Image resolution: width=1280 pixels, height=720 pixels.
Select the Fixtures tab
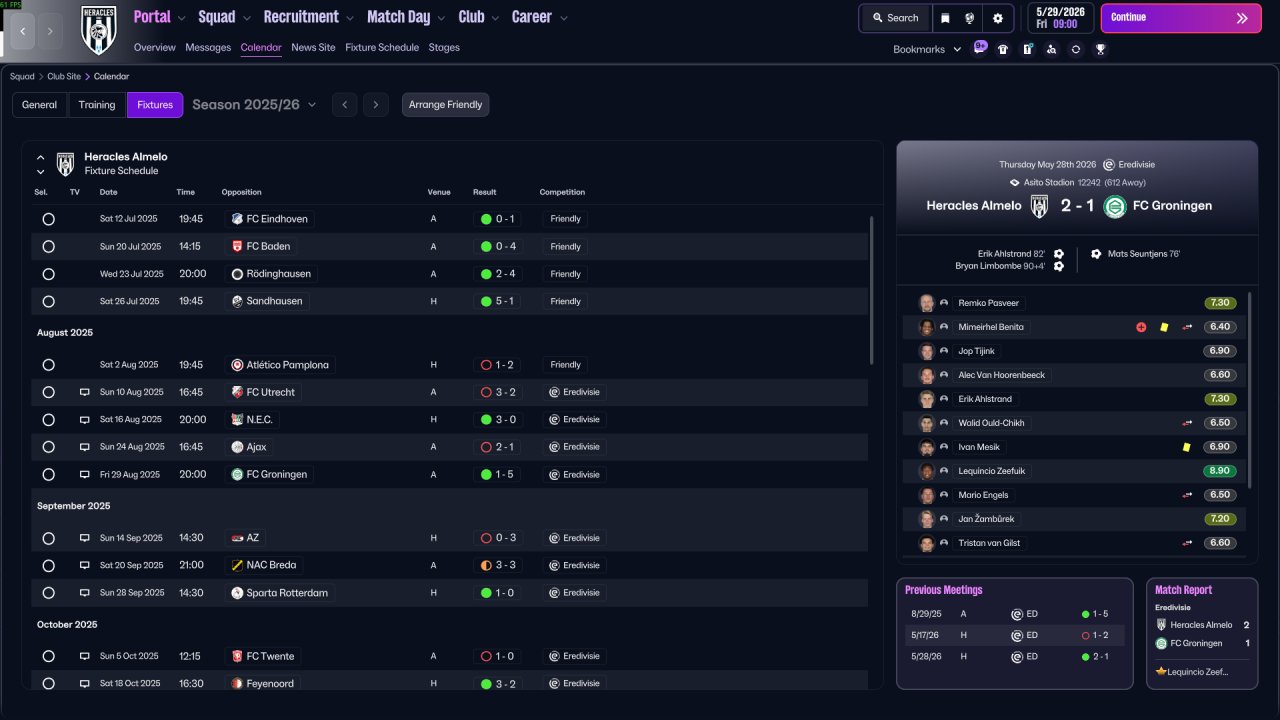(x=155, y=105)
